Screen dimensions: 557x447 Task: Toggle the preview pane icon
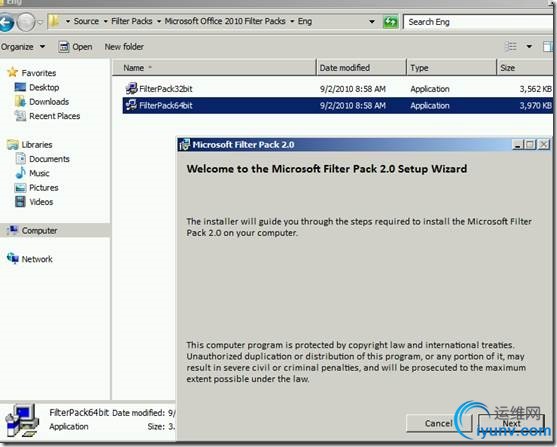tap(548, 47)
